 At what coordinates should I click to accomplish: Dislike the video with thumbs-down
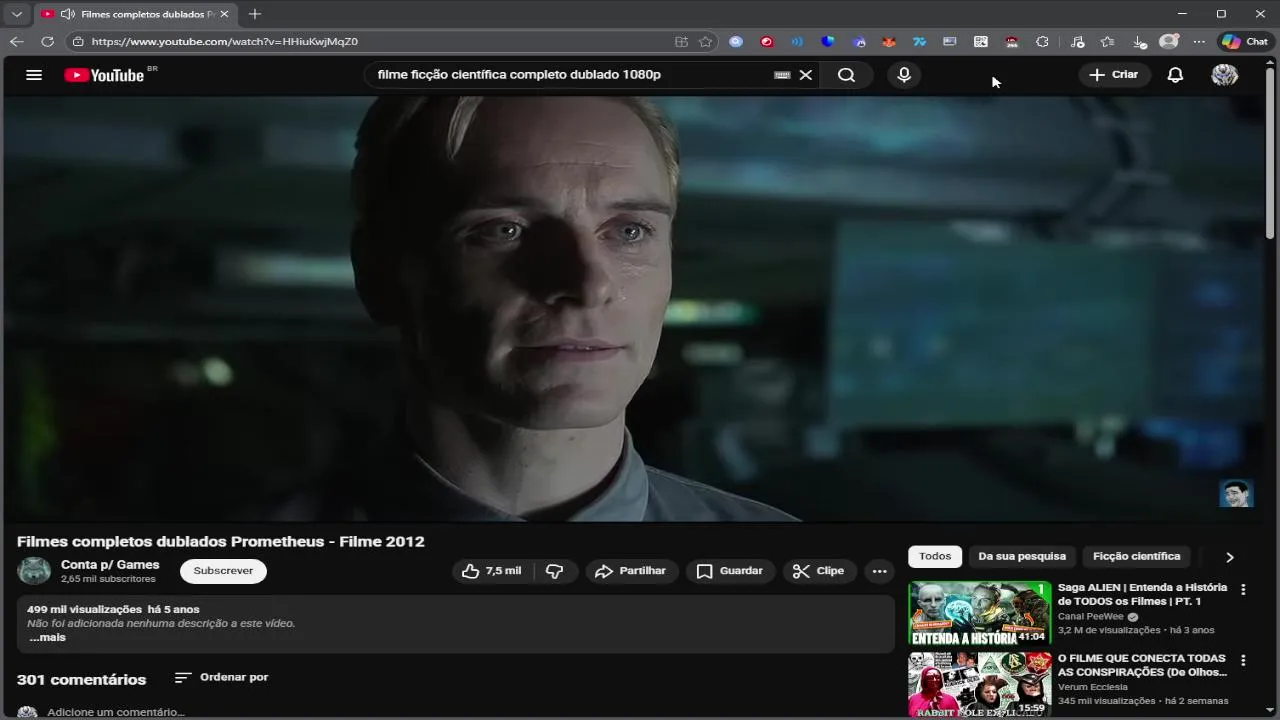coord(555,571)
